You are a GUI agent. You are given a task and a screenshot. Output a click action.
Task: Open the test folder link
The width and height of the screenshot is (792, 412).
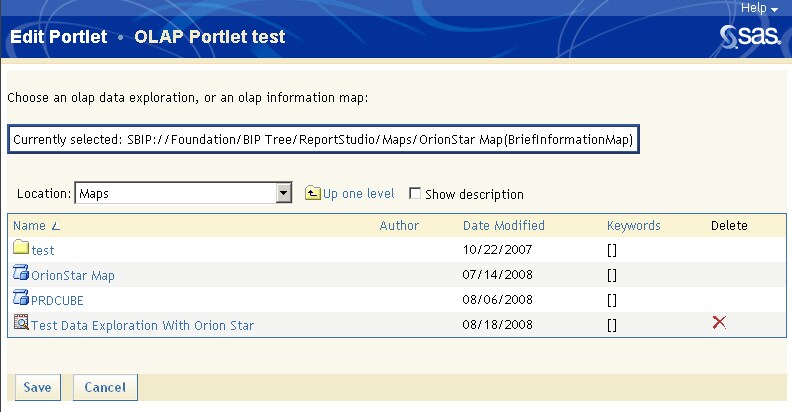[43, 250]
